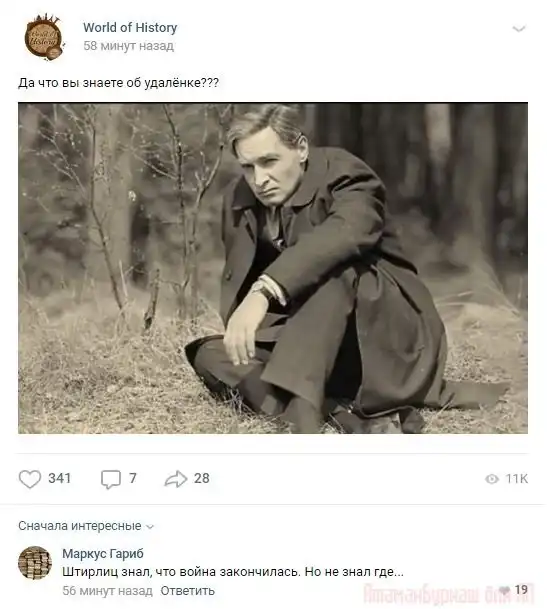Expand post options chevron at top right
The image size is (547, 609).
point(519,29)
